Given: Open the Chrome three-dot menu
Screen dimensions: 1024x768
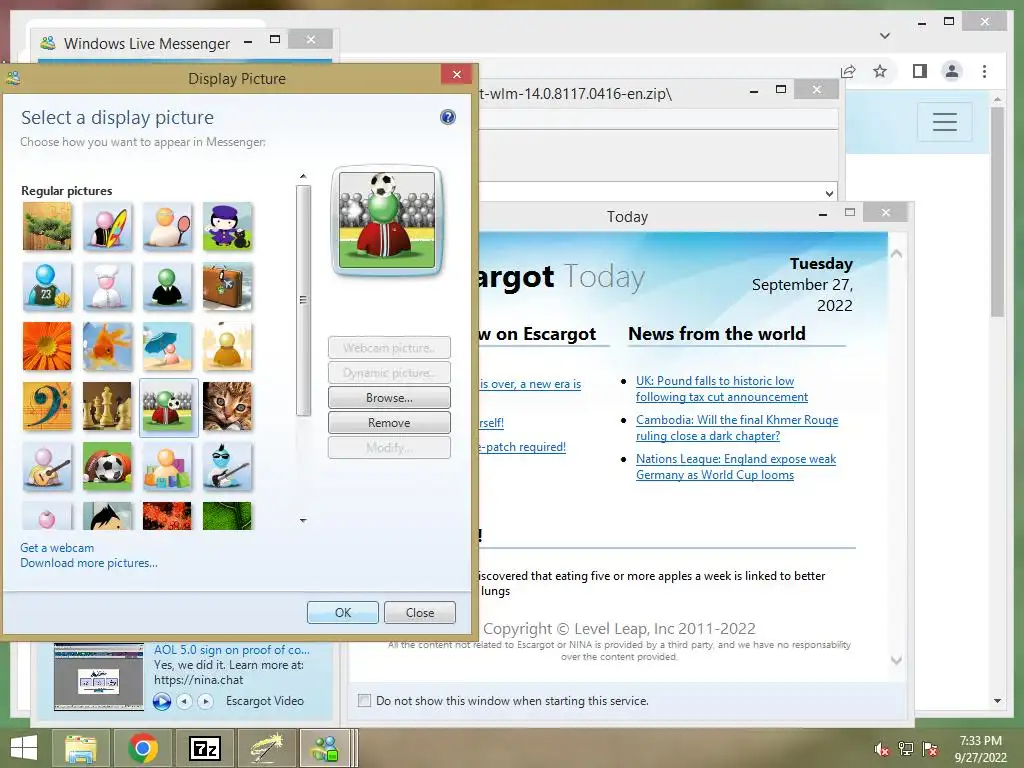Looking at the screenshot, I should tap(984, 71).
